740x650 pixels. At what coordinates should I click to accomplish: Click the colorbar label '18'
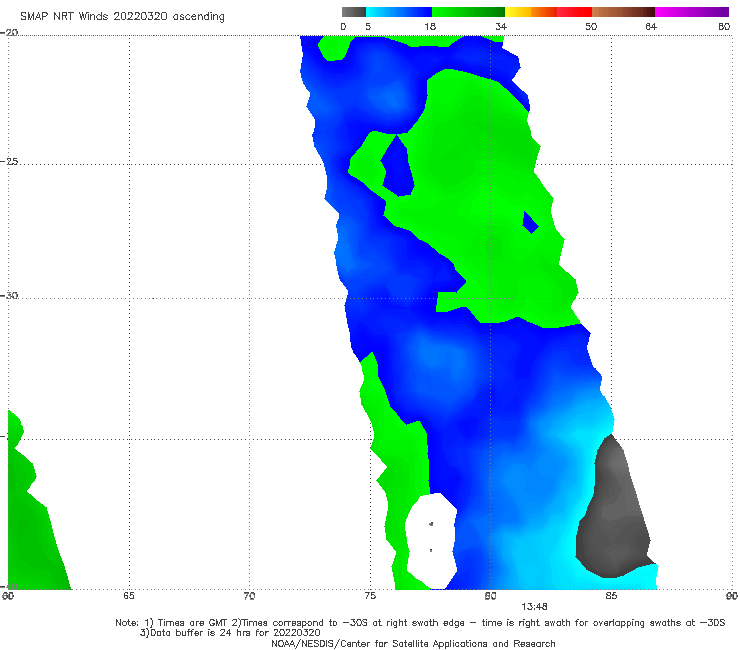(x=430, y=26)
